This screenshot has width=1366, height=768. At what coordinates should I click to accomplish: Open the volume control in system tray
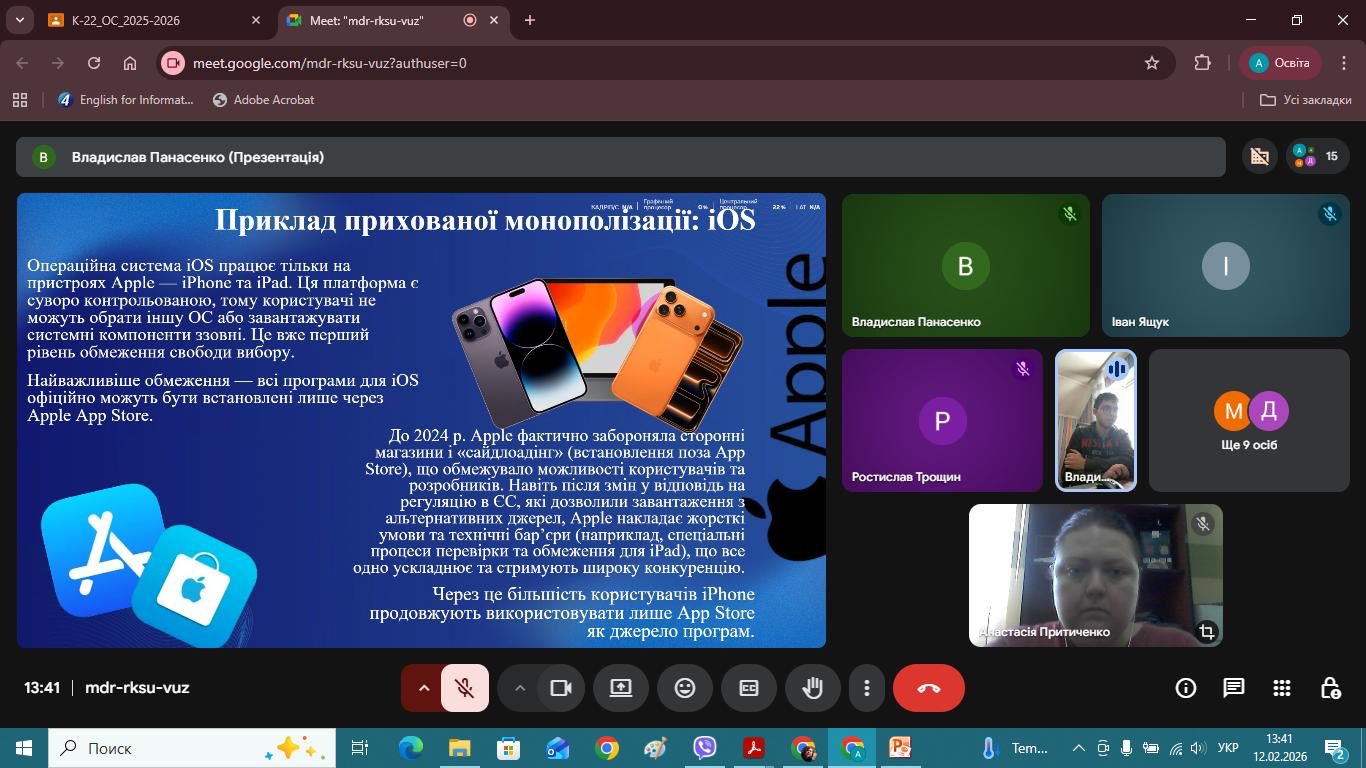tap(1198, 748)
